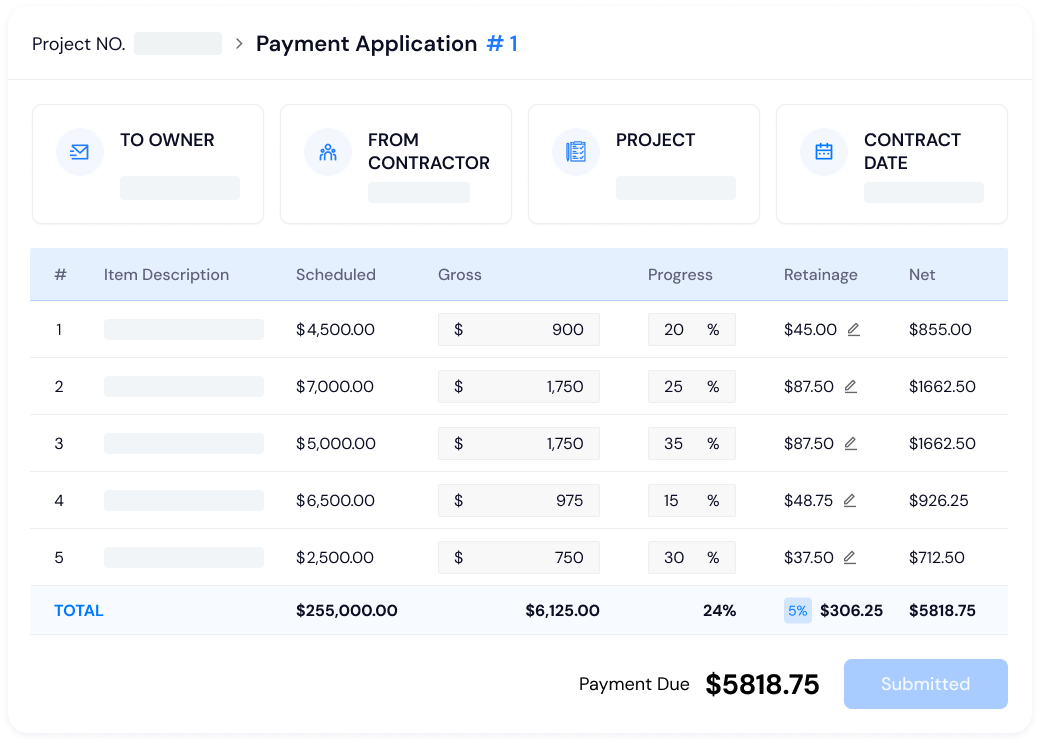Click the PROJECT clipboard icon
Image resolution: width=1040 pixels, height=743 pixels.
coord(575,152)
